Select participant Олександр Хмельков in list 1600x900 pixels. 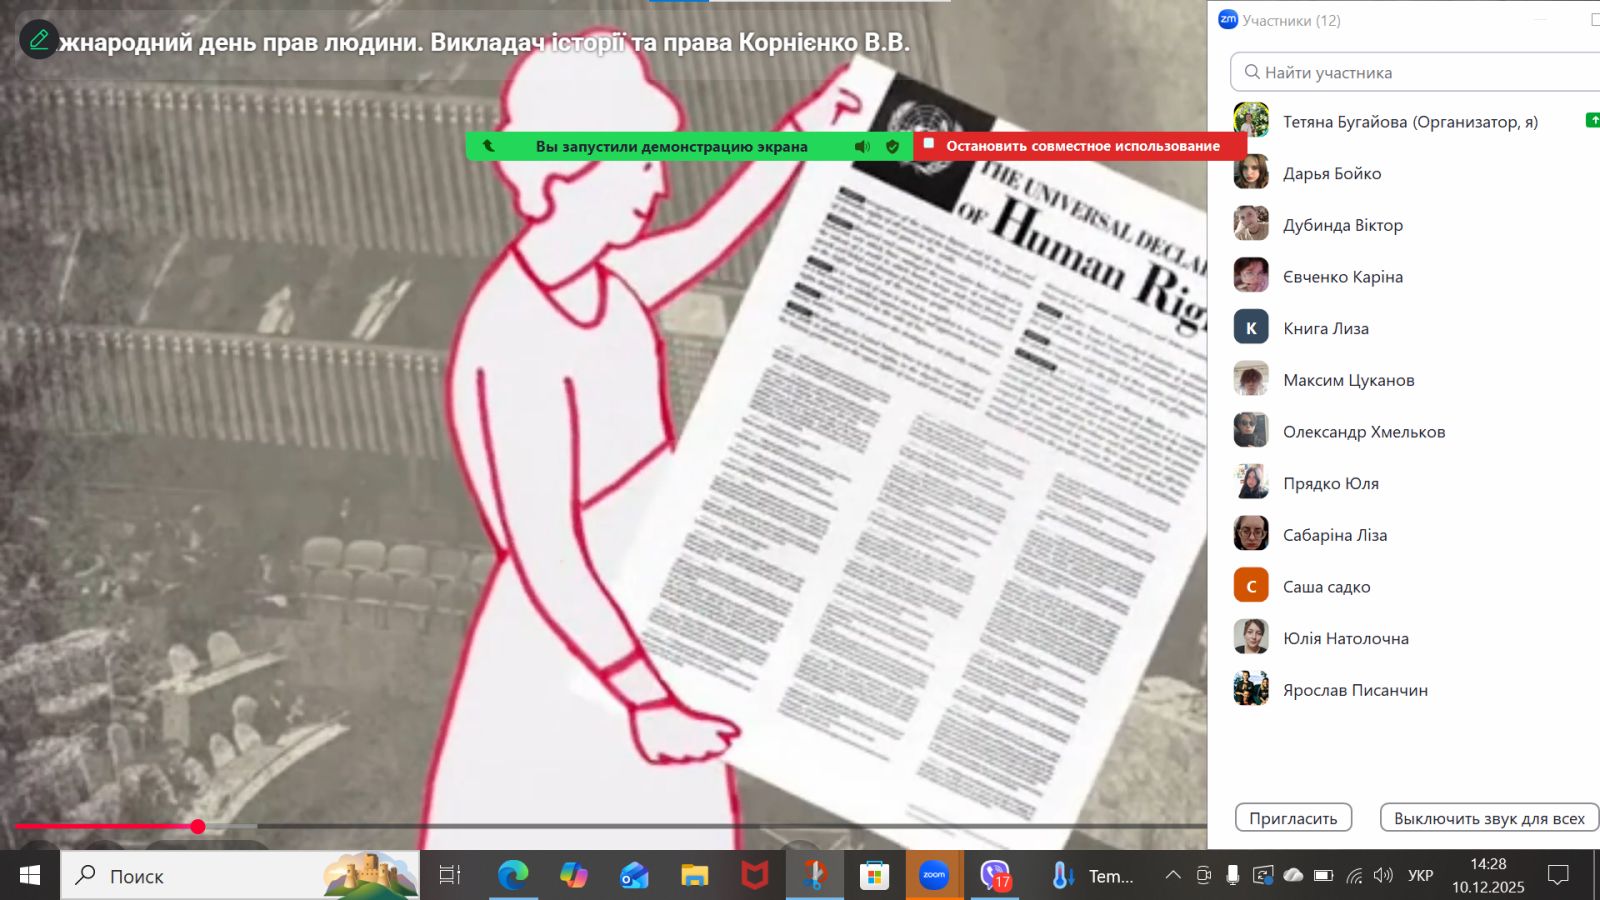click(1364, 432)
